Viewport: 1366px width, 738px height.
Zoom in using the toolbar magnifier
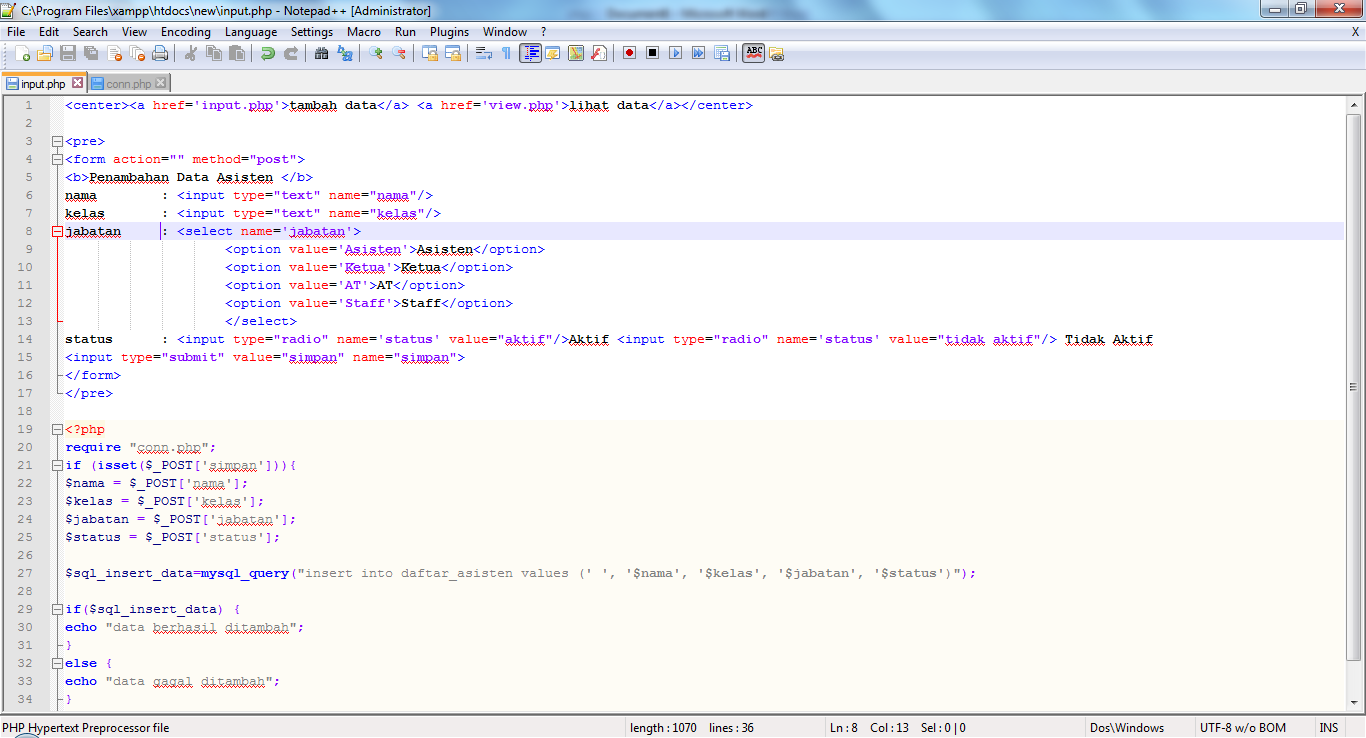[376, 53]
